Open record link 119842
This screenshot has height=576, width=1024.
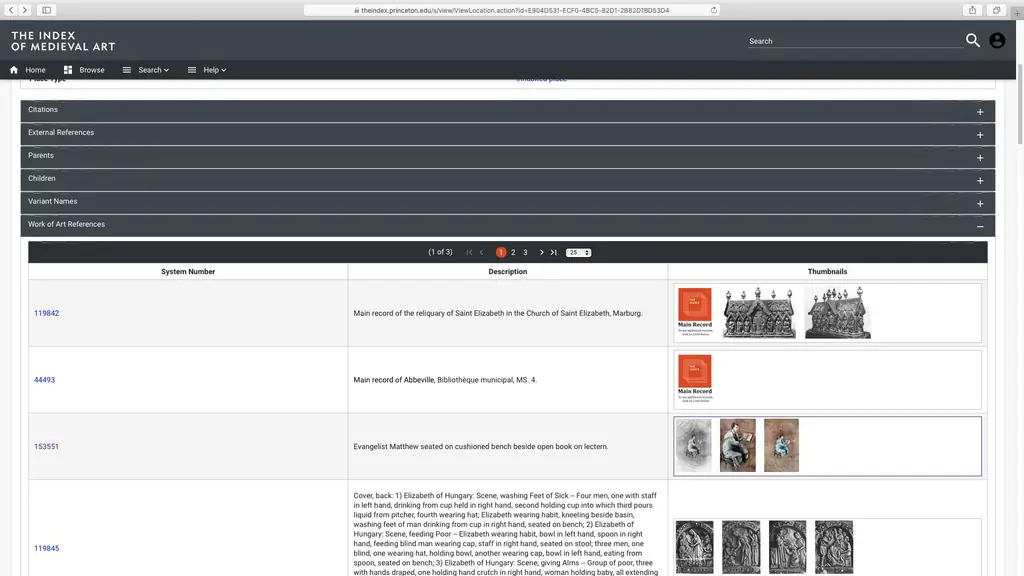[46, 313]
